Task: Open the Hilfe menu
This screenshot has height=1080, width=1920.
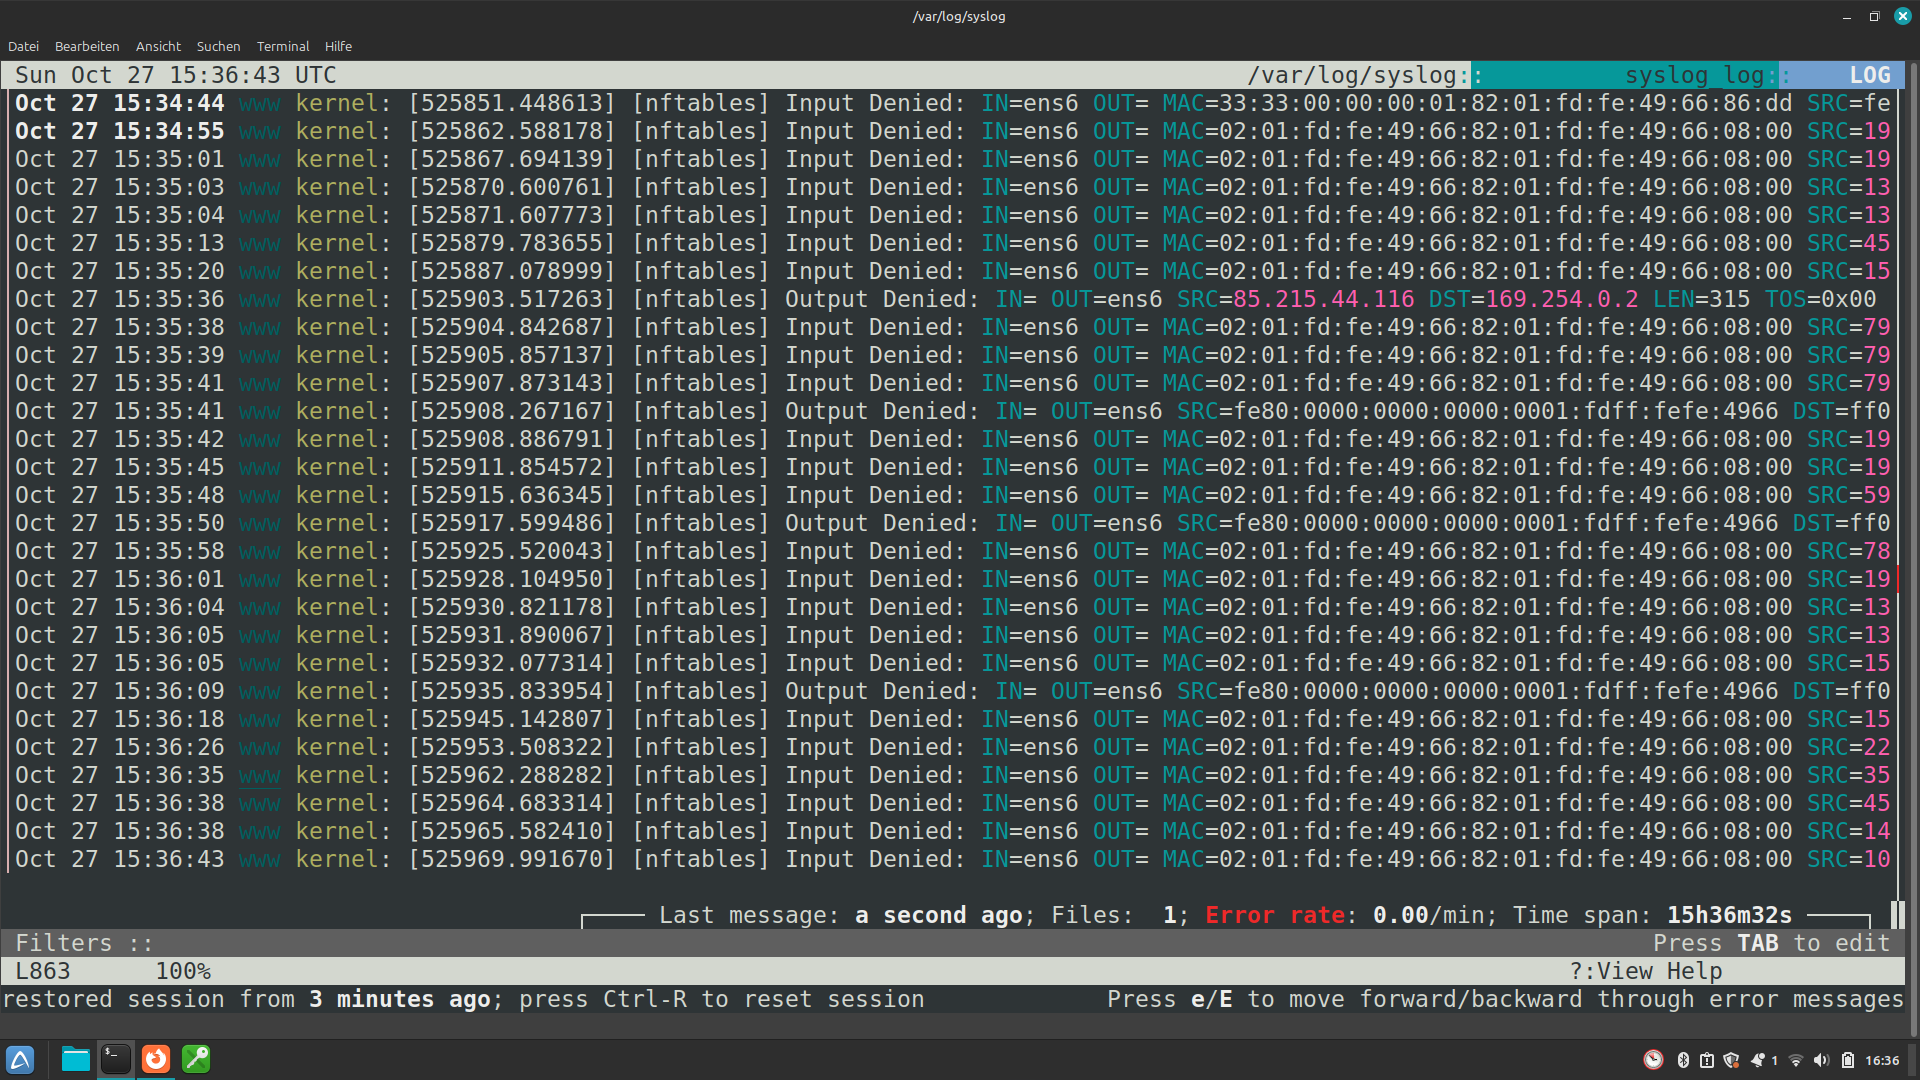Action: point(338,46)
